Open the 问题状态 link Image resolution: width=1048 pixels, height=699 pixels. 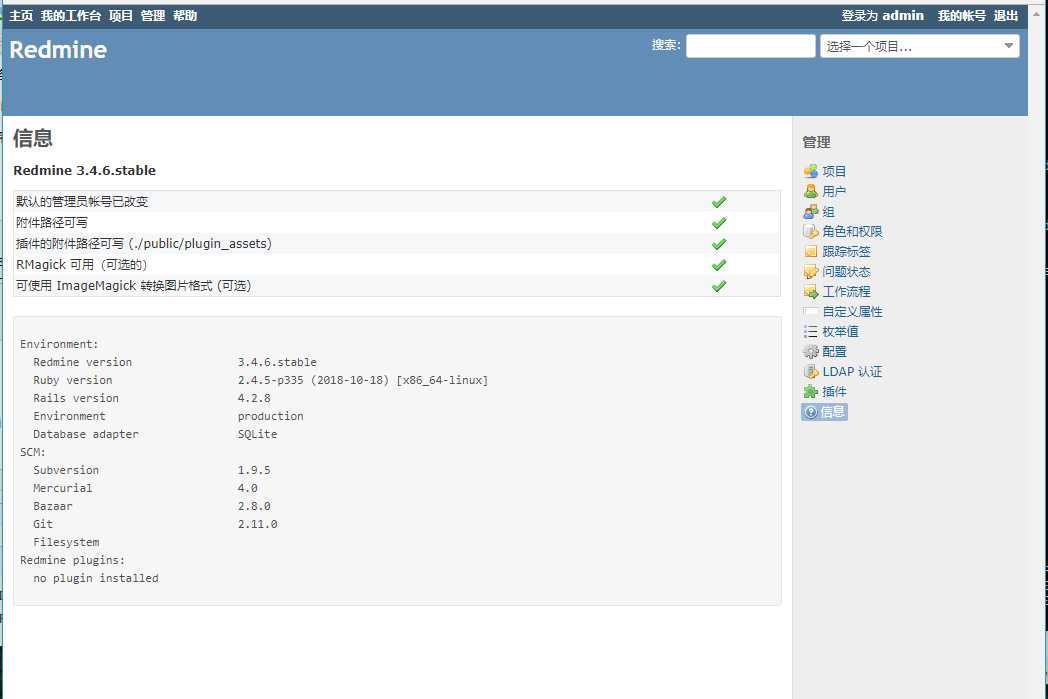[846, 271]
